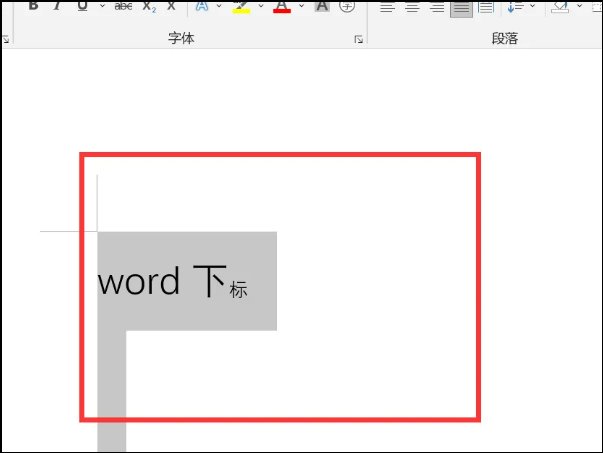603x453 pixels.
Task: Expand highlight color dropdown arrow
Action: tap(261, 6)
